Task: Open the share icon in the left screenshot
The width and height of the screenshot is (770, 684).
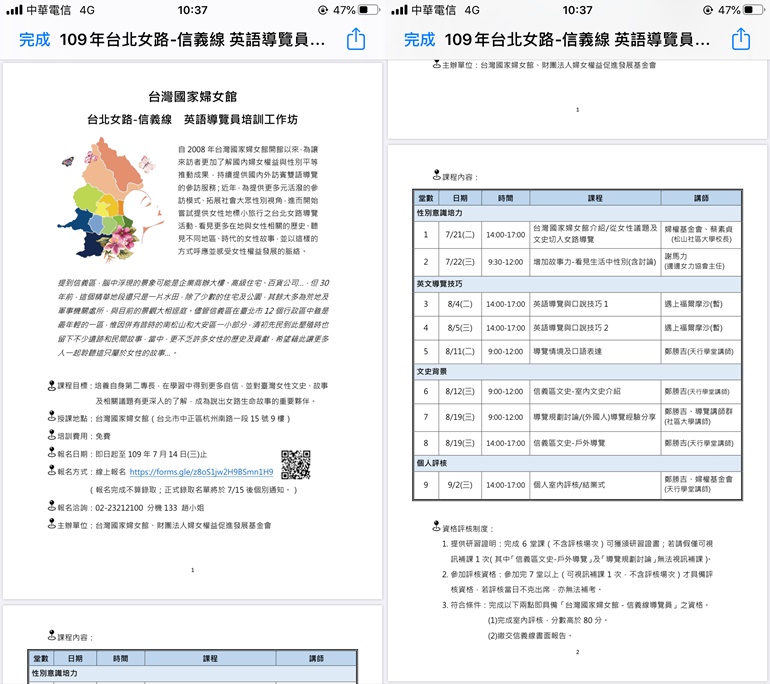Action: 356,39
